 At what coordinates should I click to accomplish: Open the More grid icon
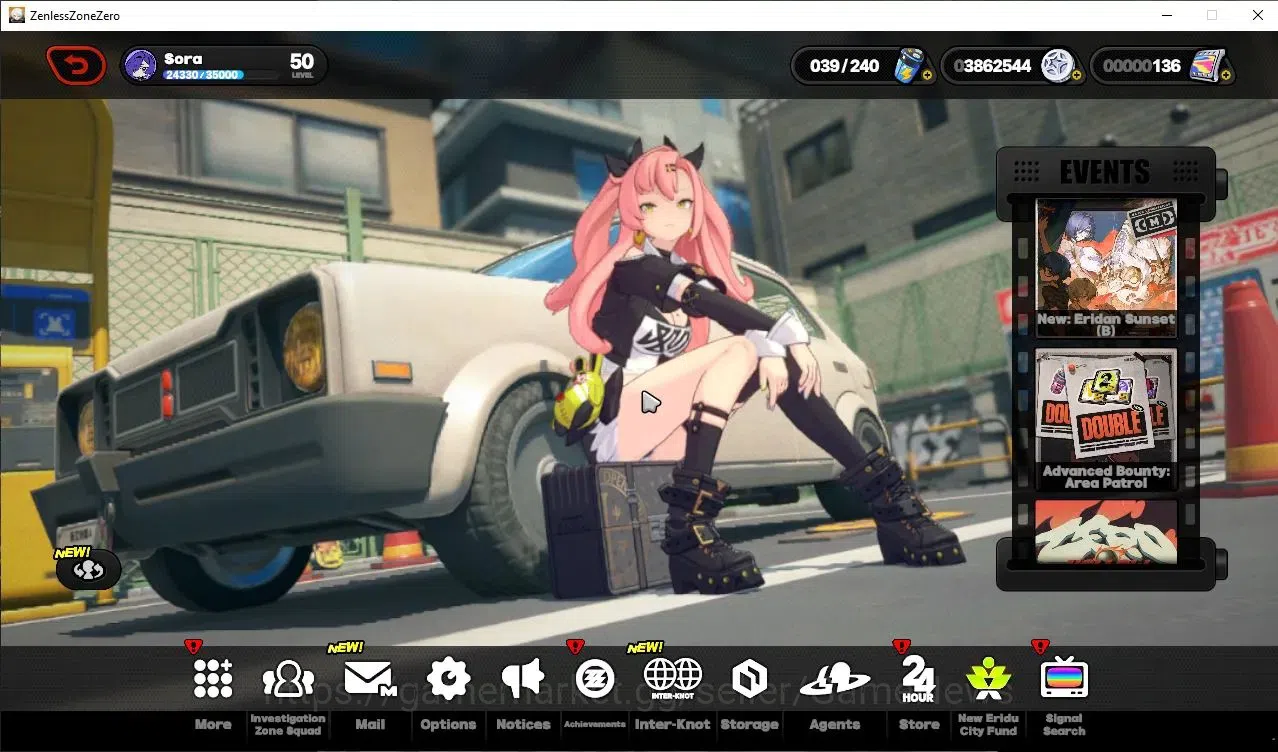pos(213,679)
